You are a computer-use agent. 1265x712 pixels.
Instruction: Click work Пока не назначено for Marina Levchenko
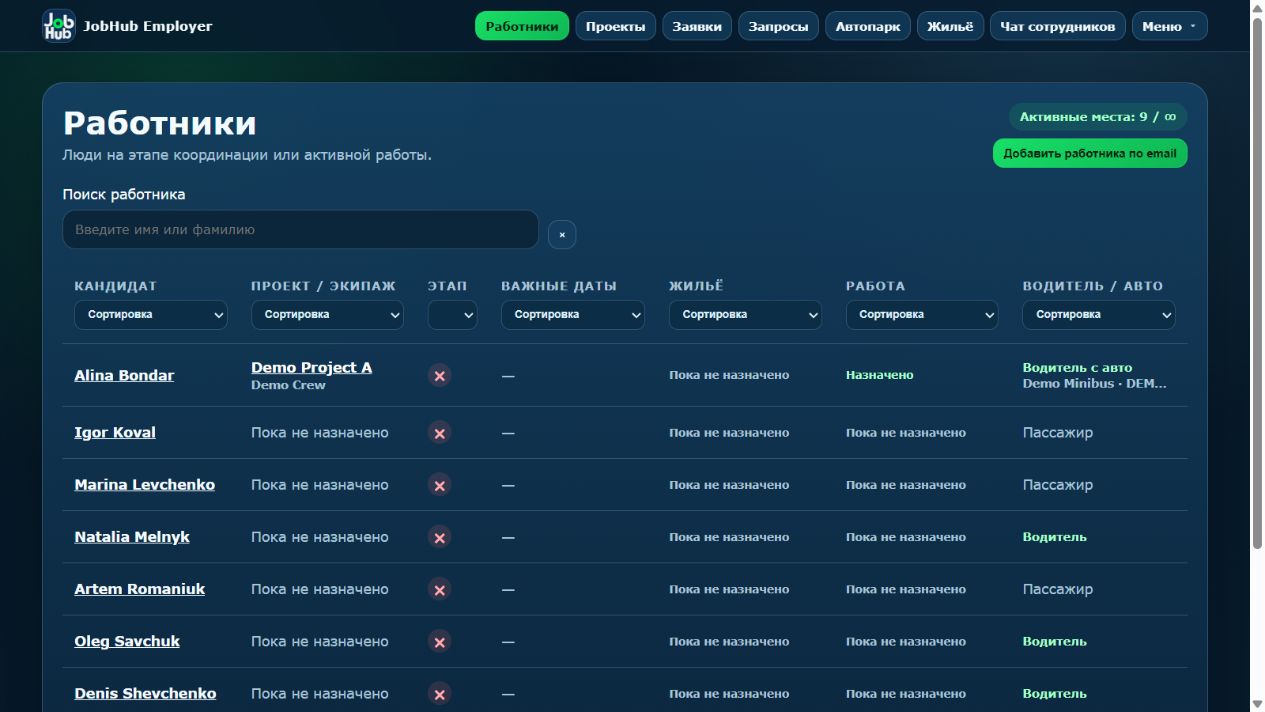(x=906, y=485)
